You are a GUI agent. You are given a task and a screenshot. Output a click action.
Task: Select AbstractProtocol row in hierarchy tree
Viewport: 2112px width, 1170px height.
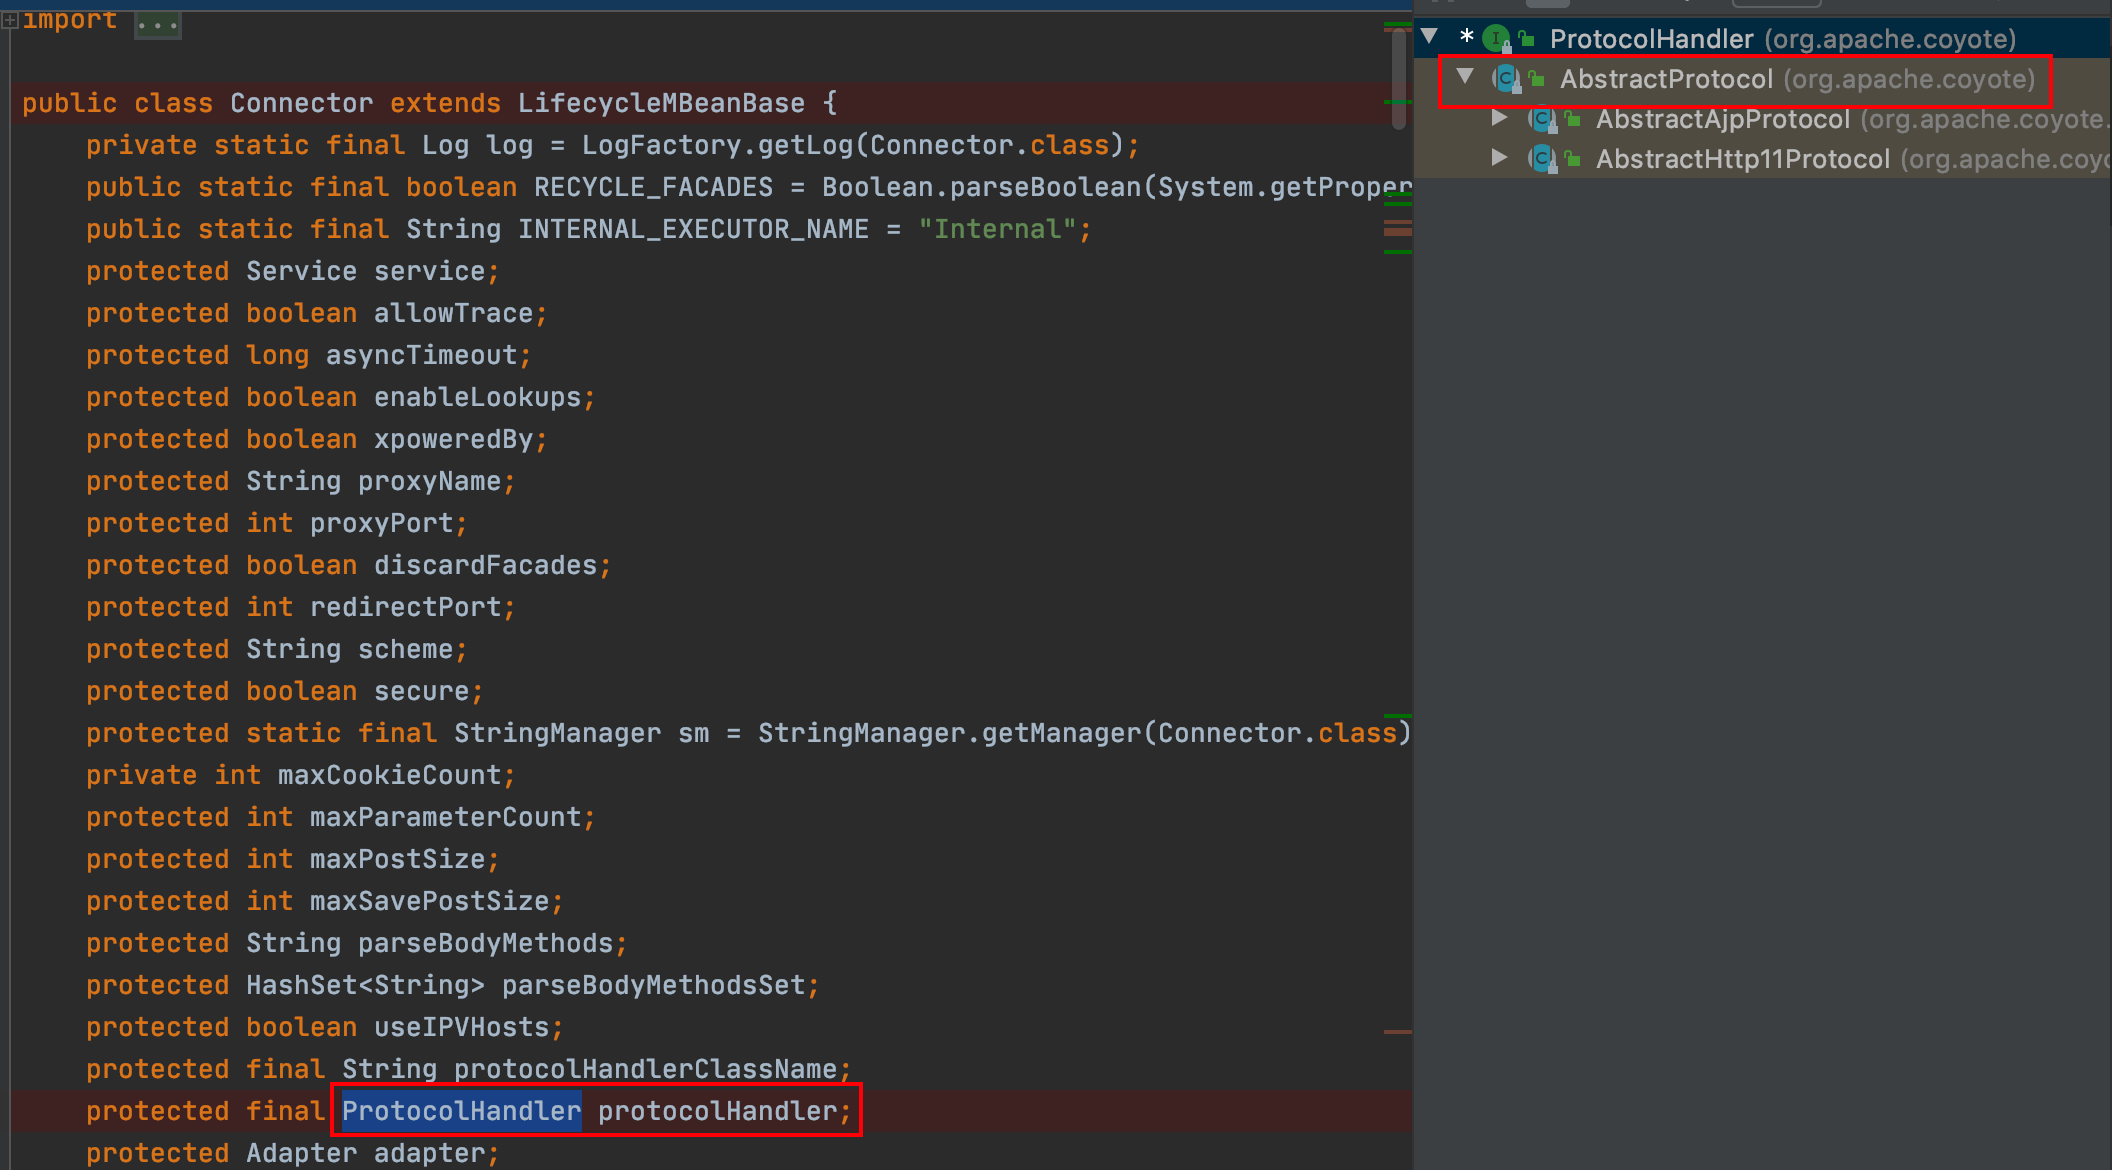point(1666,80)
